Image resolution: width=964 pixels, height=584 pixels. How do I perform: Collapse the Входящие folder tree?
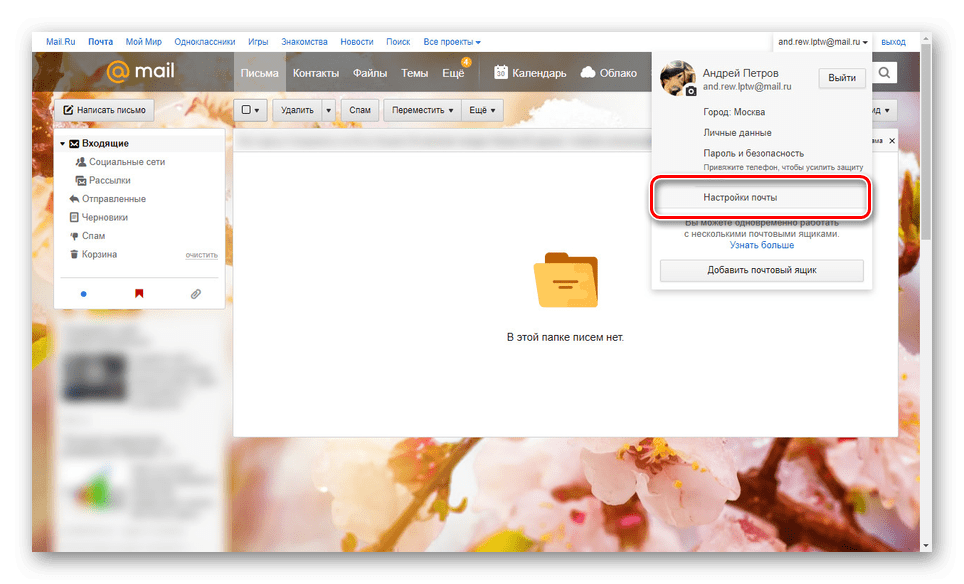[x=62, y=143]
